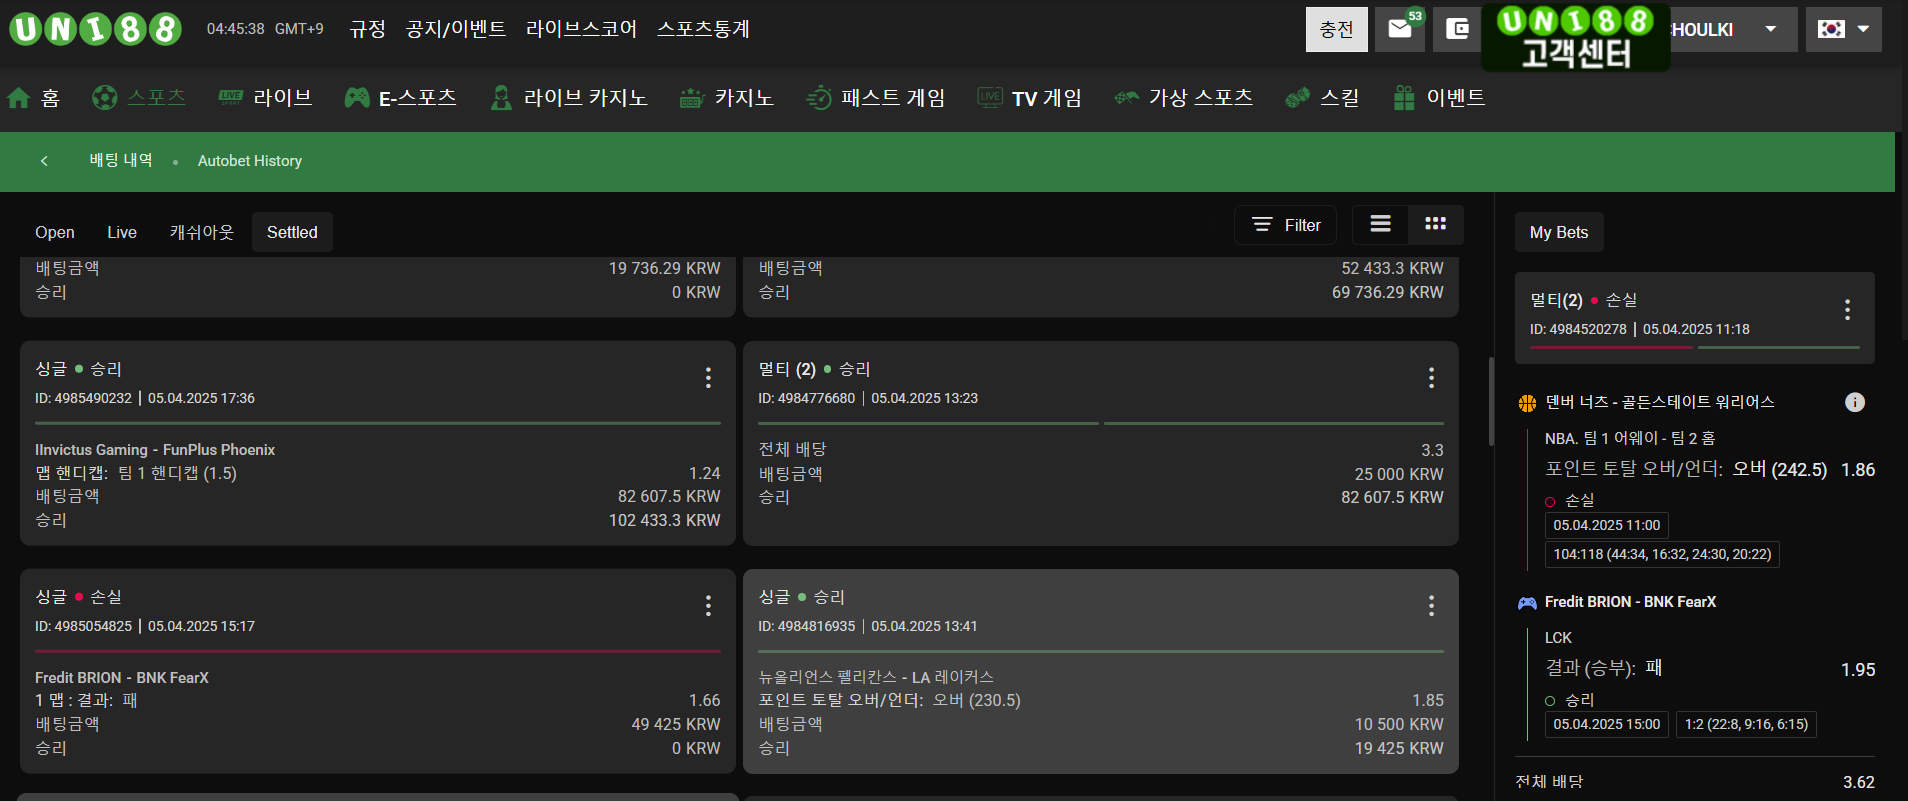Click the back chevron in green bar

(x=44, y=161)
